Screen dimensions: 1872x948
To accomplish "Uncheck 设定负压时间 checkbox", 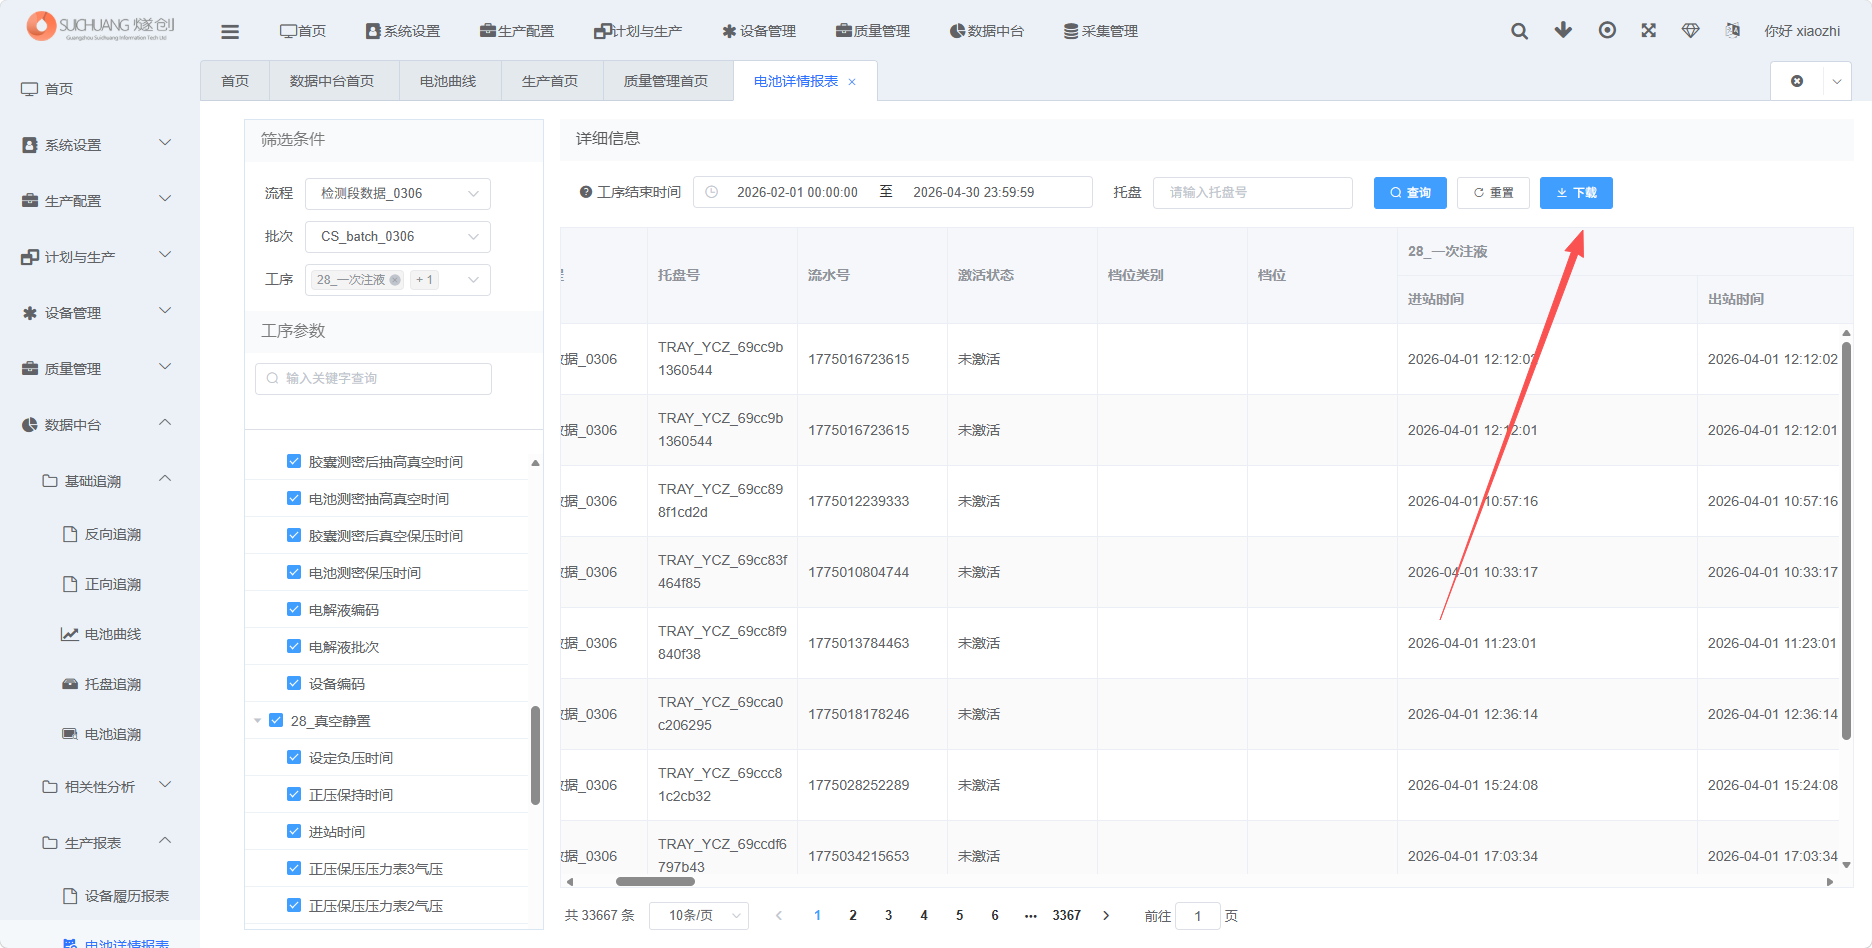I will tap(294, 757).
